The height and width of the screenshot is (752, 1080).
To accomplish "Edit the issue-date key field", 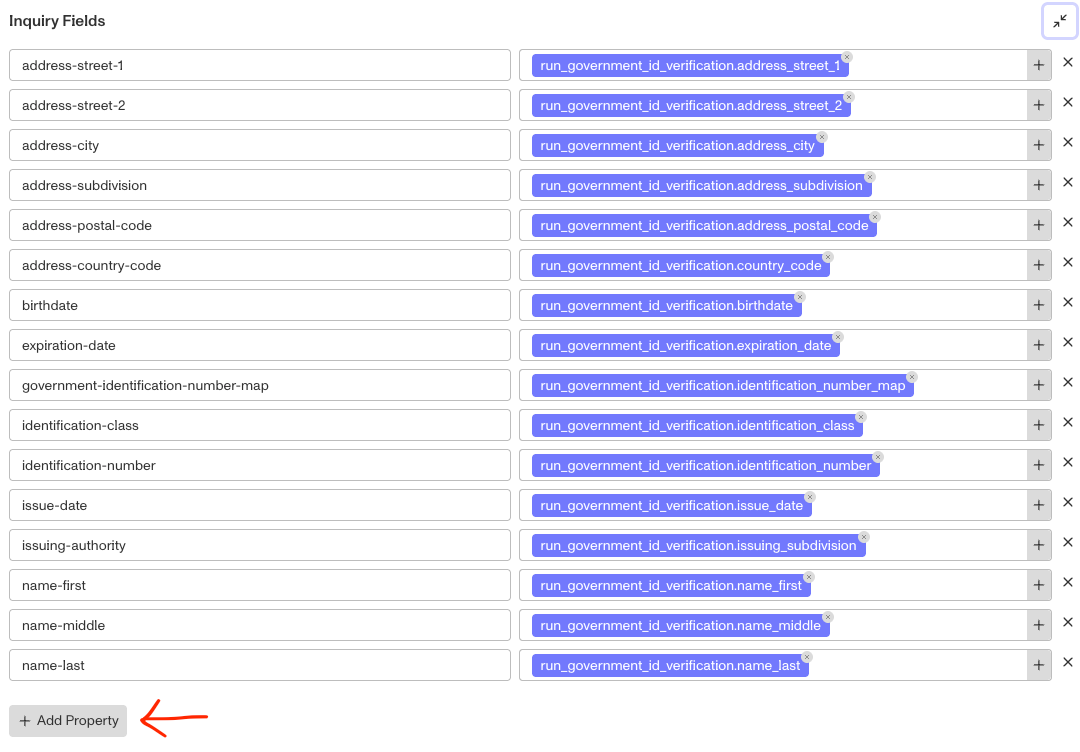I will (260, 505).
